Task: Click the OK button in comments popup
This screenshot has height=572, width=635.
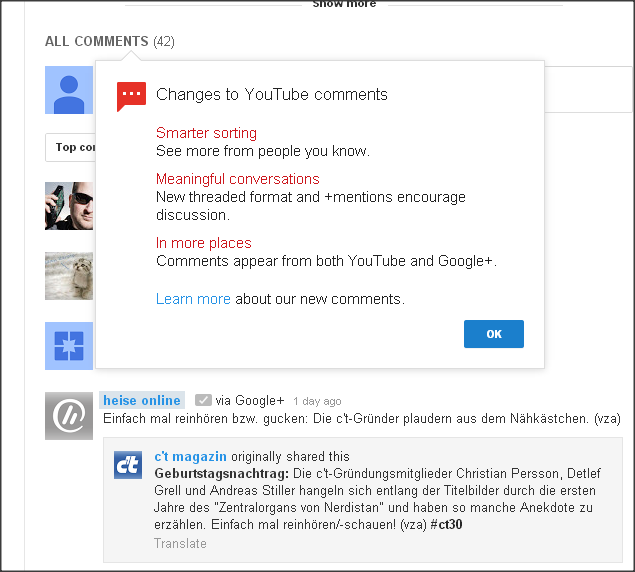Action: pyautogui.click(x=494, y=334)
